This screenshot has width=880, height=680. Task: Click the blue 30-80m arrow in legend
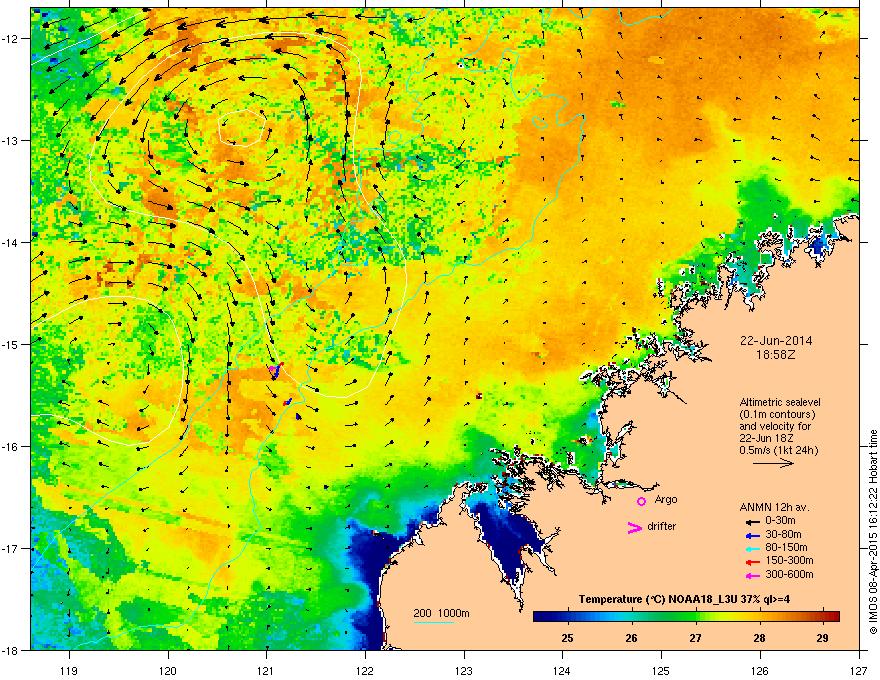[752, 535]
